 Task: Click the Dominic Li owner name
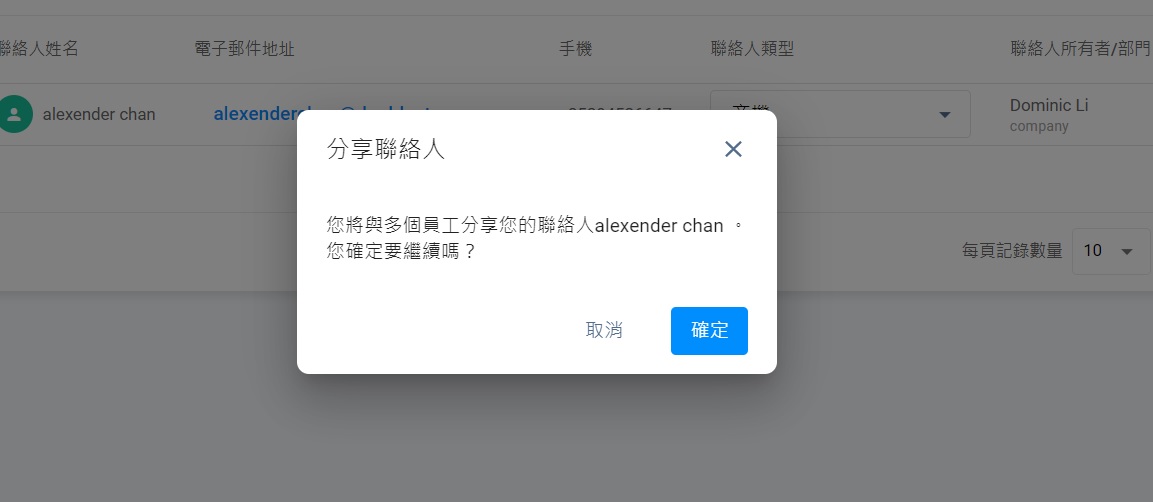click(x=1049, y=105)
